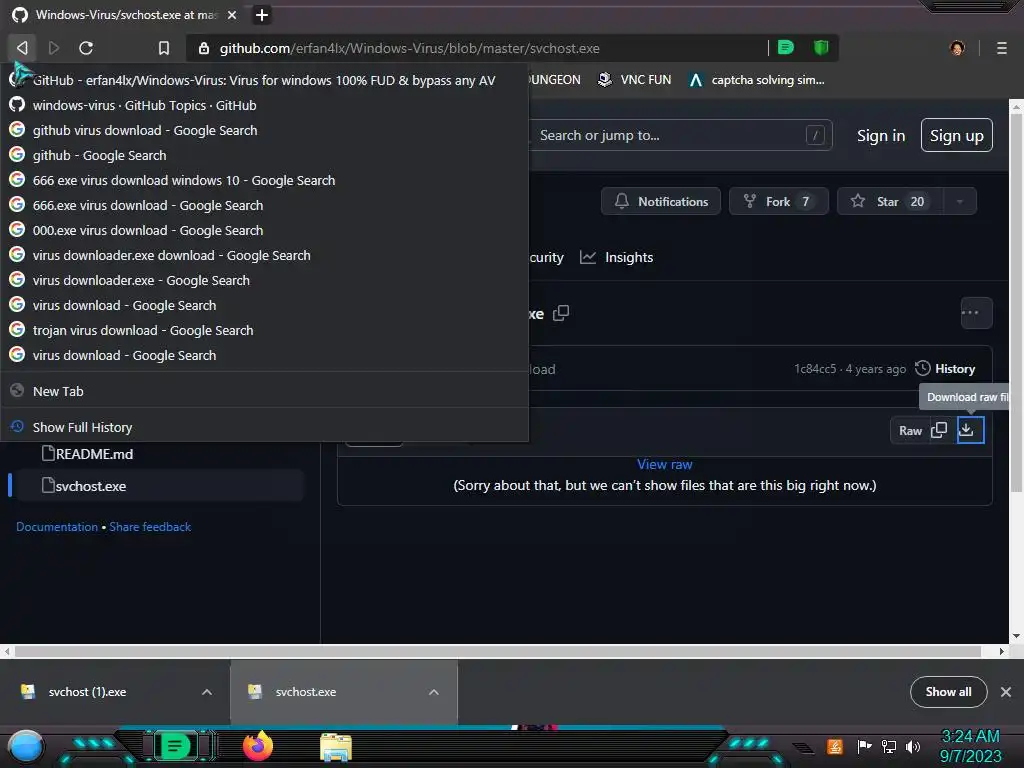
Task: Click the horizontal scrollbar of the page
Action: [498, 651]
